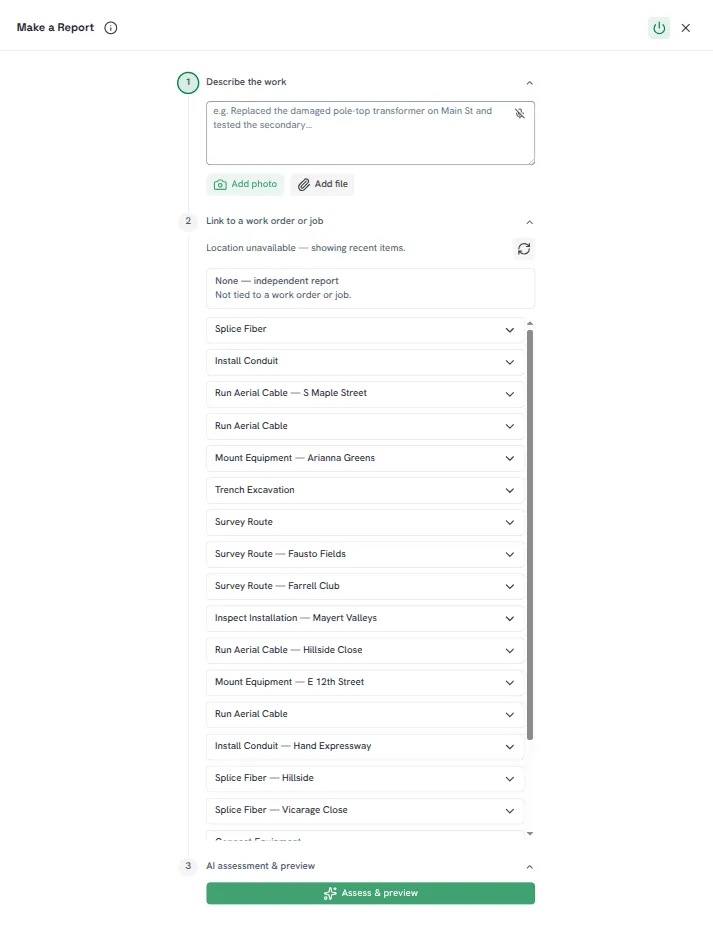Click the Assess & preview button
The image size is (713, 951).
[x=370, y=893]
